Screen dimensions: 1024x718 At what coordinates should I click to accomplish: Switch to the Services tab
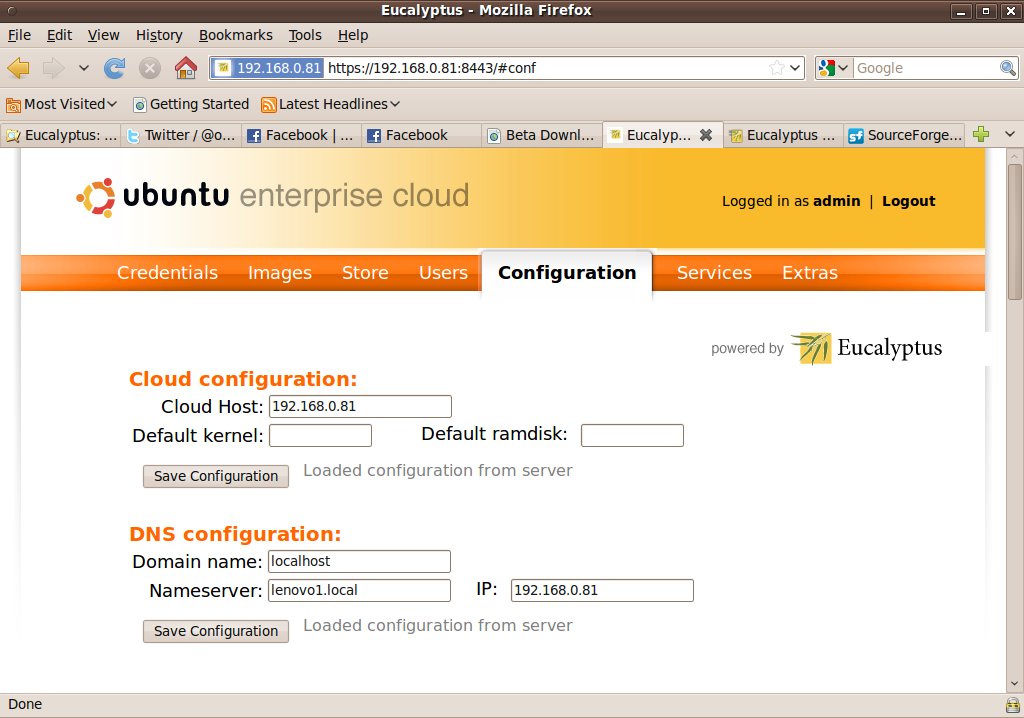coord(714,272)
